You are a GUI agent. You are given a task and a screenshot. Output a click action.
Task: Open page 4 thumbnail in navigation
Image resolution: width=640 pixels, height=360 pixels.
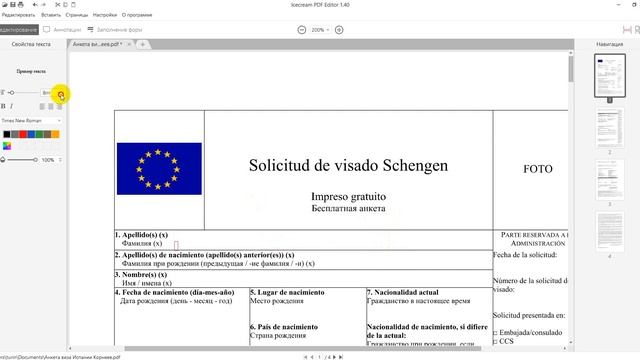click(610, 231)
